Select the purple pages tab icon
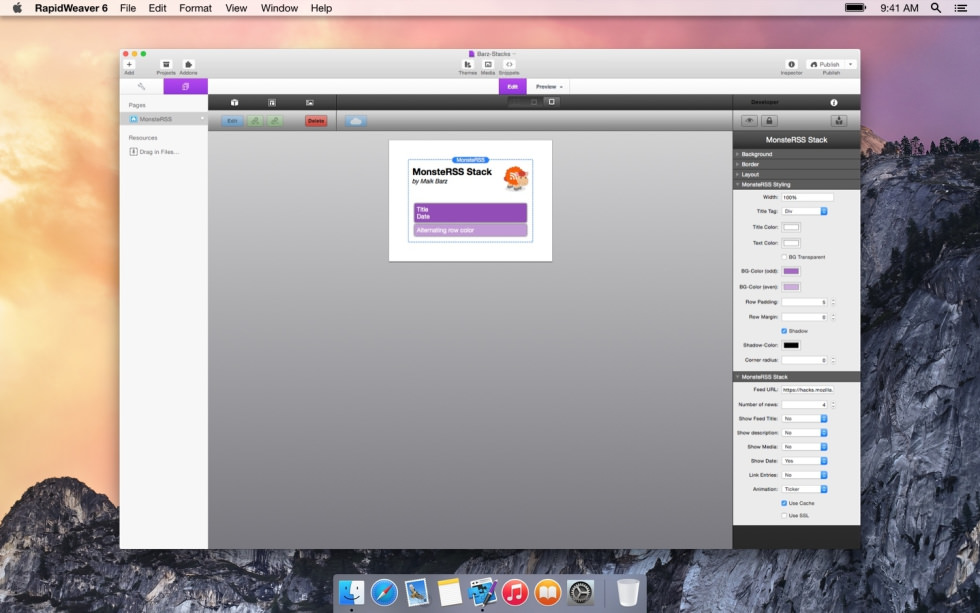980x613 pixels. [186, 86]
